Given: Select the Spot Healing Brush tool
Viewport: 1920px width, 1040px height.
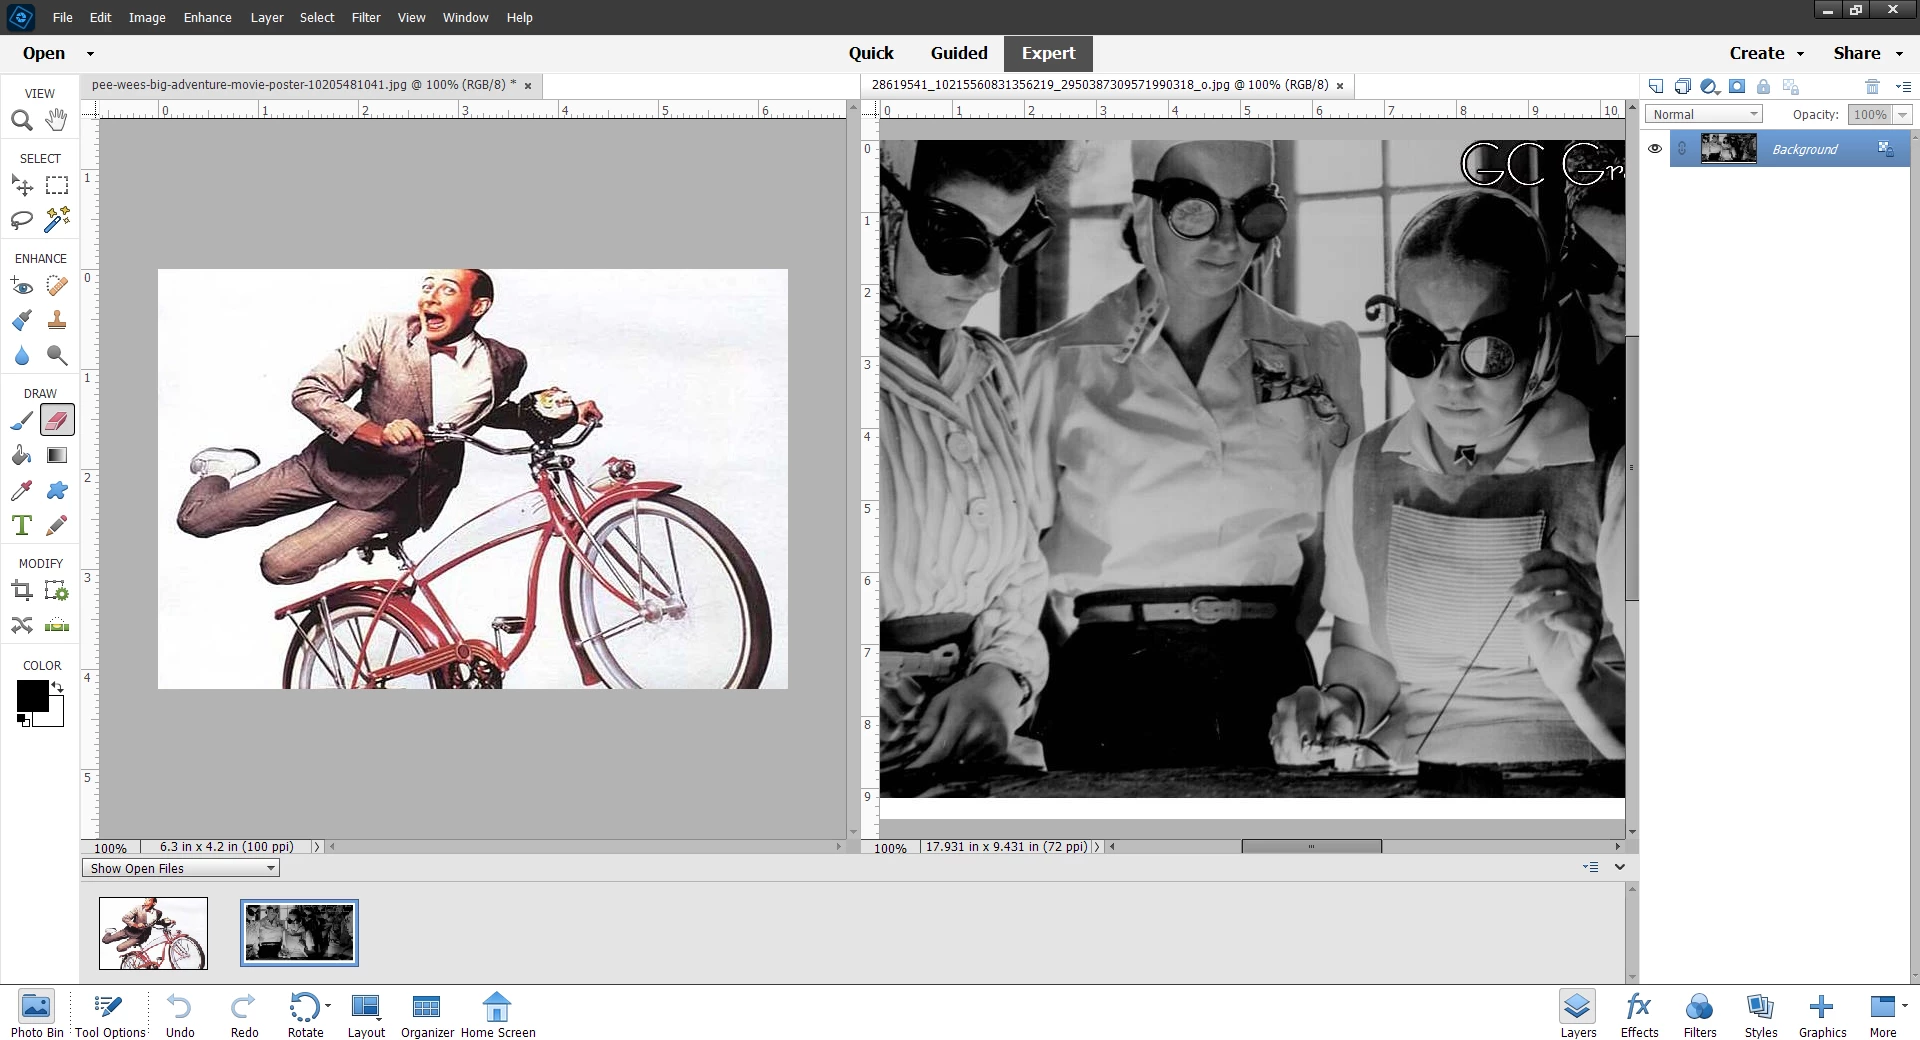Looking at the screenshot, I should [57, 287].
